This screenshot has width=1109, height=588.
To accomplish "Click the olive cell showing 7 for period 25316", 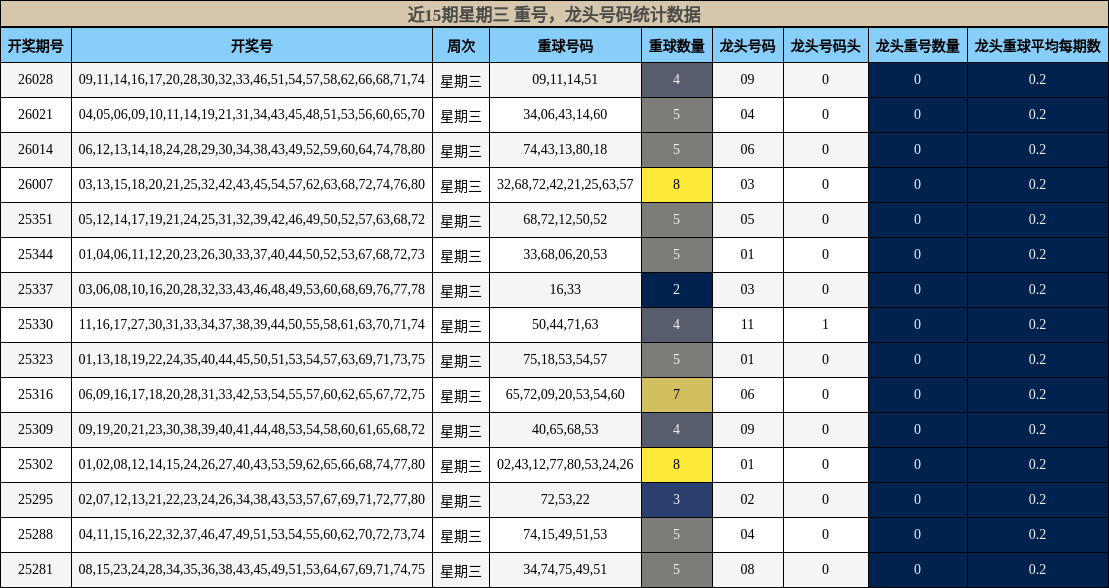I will click(x=676, y=394).
